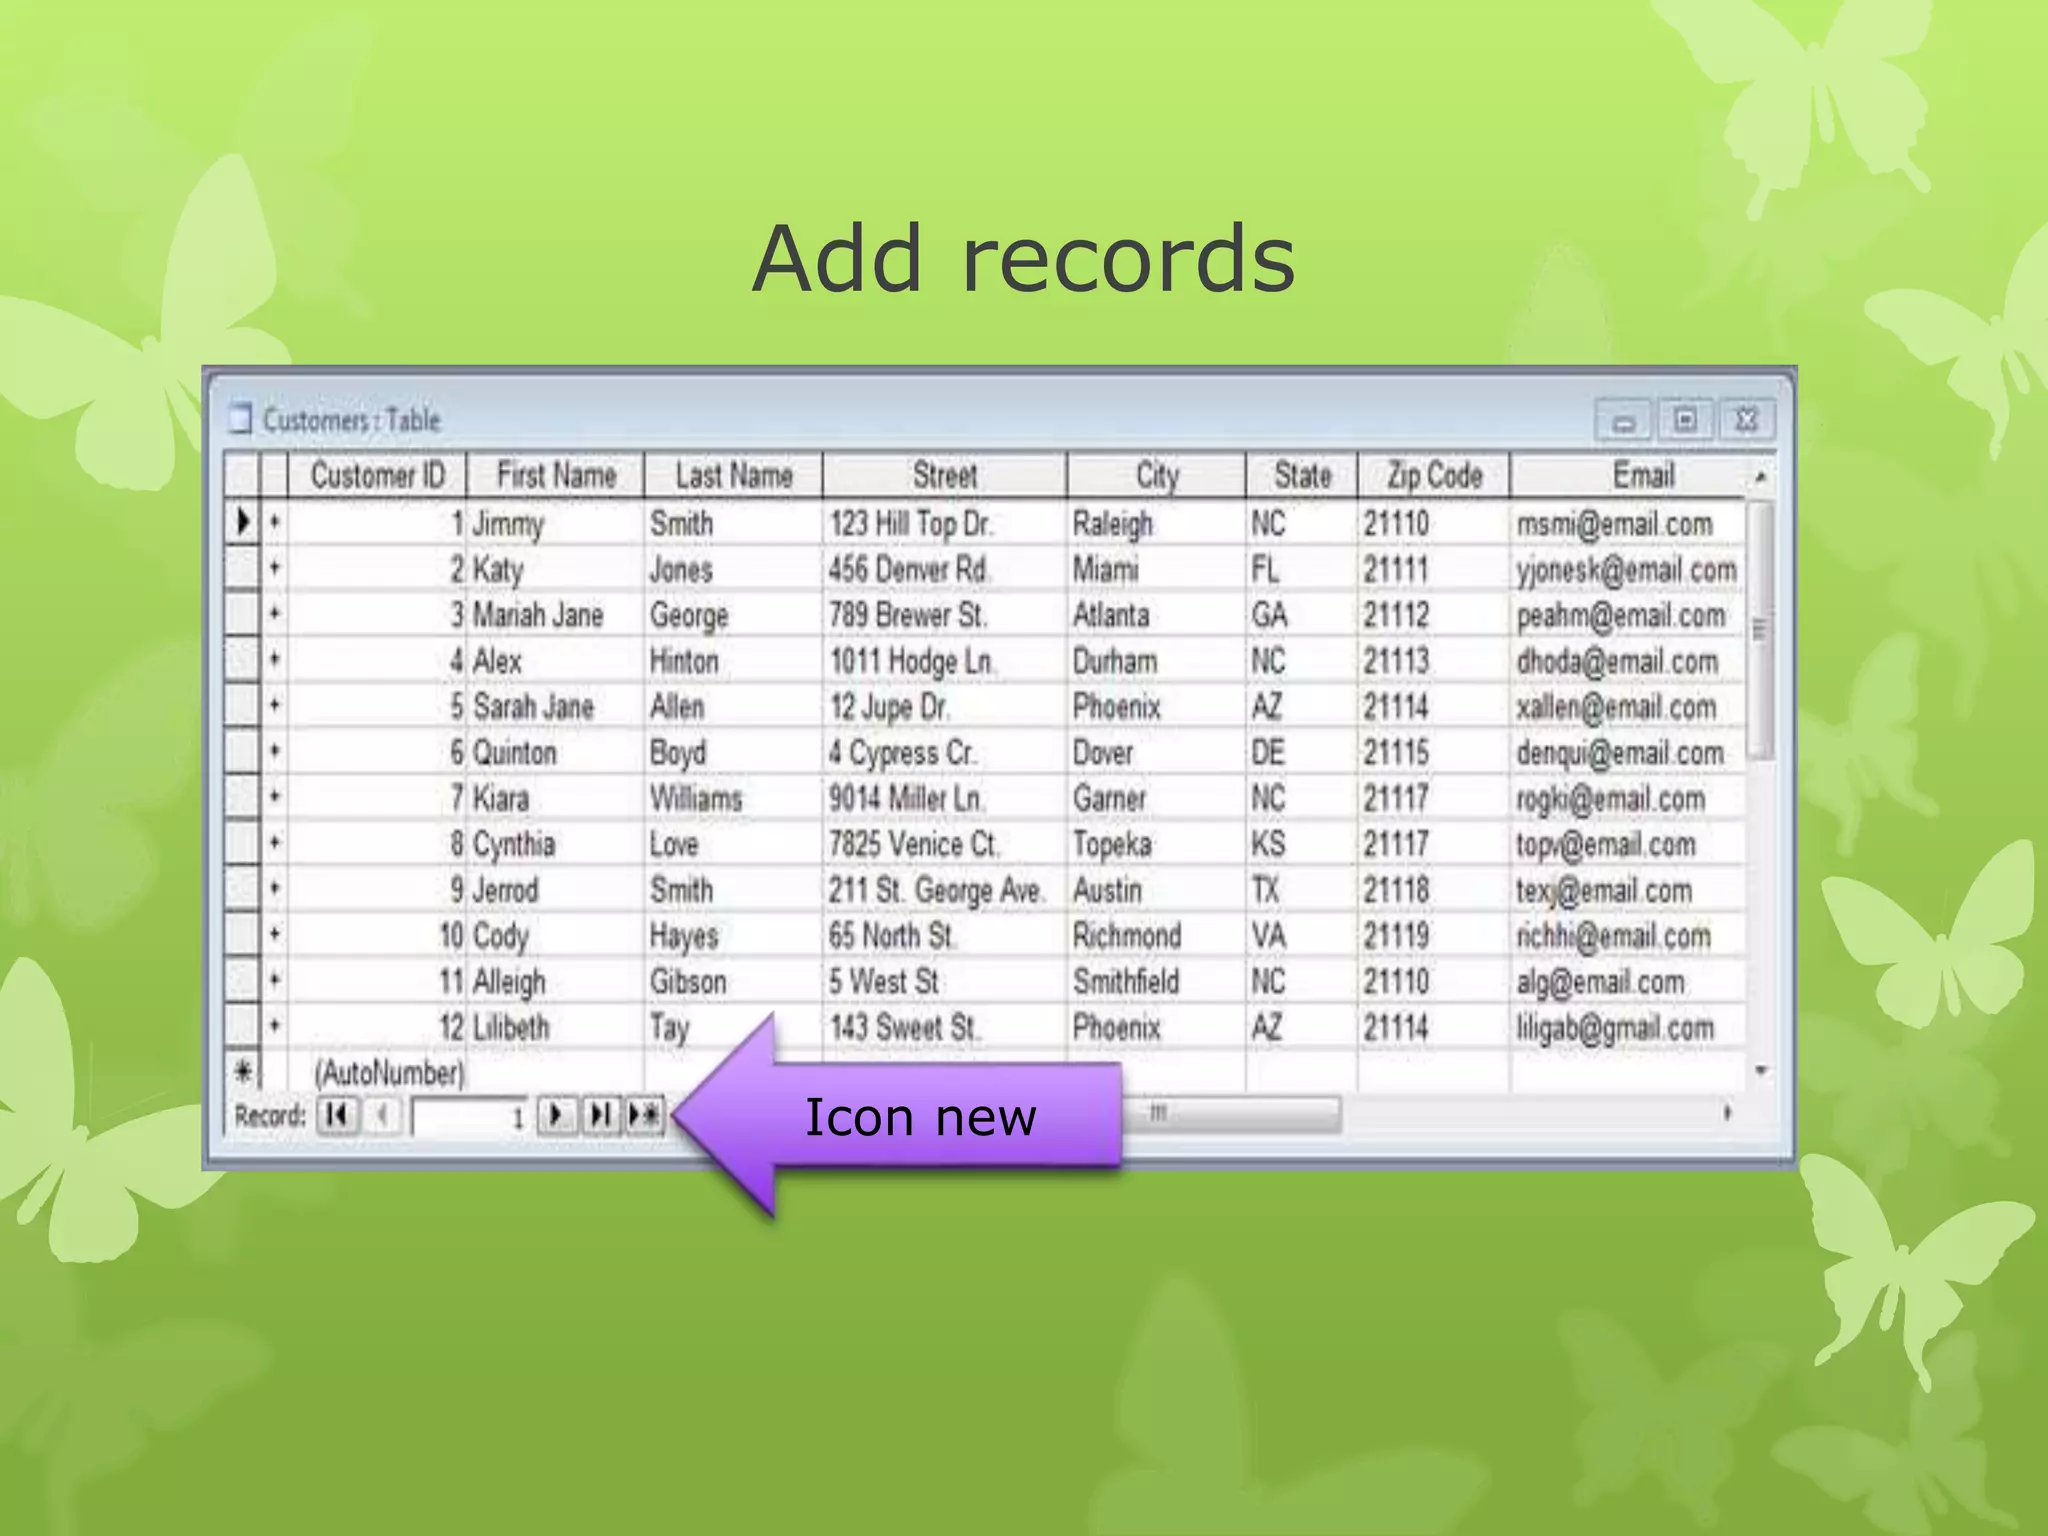Click the New Record navigation button

645,1114
